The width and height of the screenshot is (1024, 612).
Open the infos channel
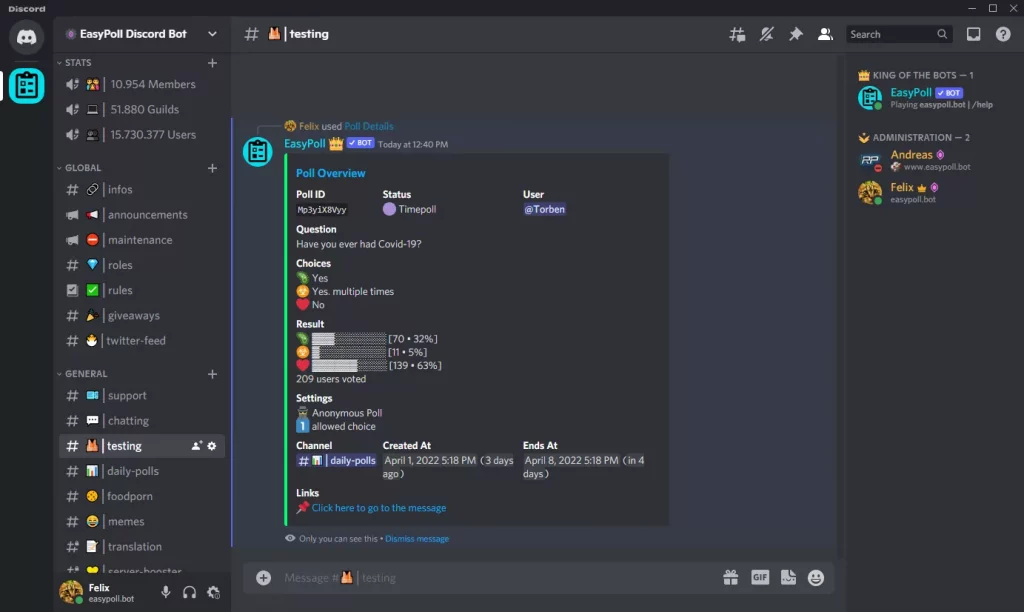(x=142, y=189)
